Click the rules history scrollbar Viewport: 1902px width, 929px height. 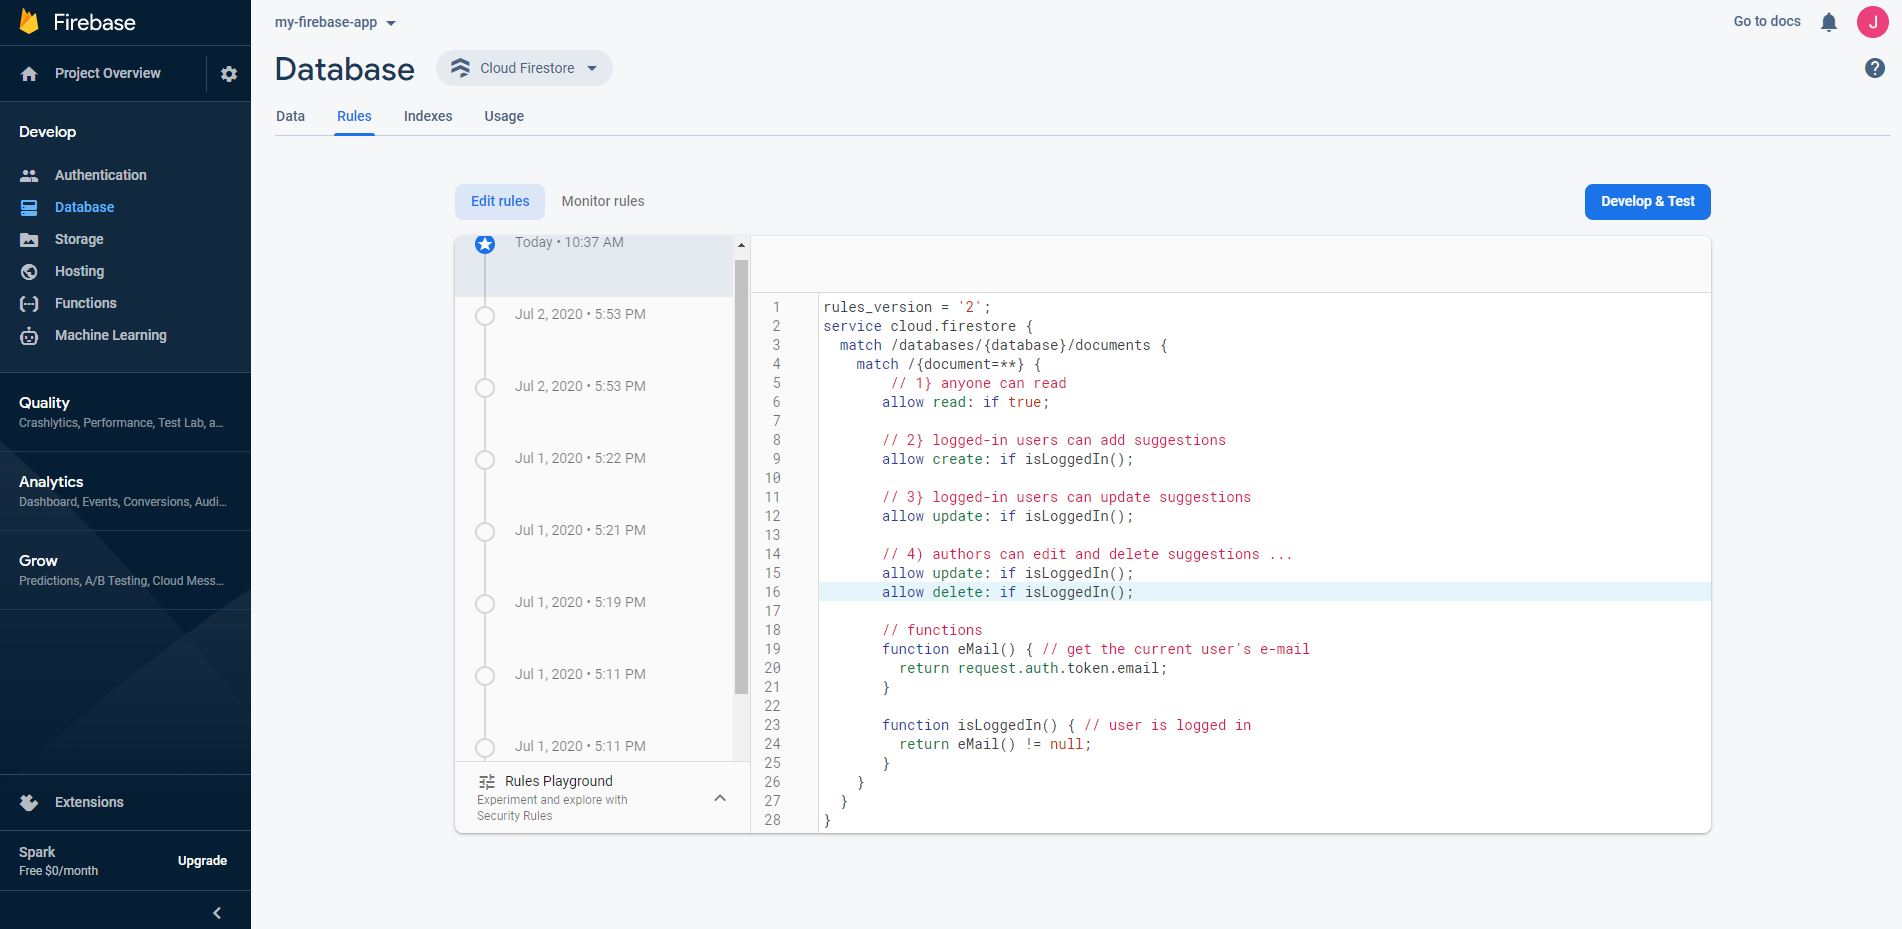pos(741,476)
